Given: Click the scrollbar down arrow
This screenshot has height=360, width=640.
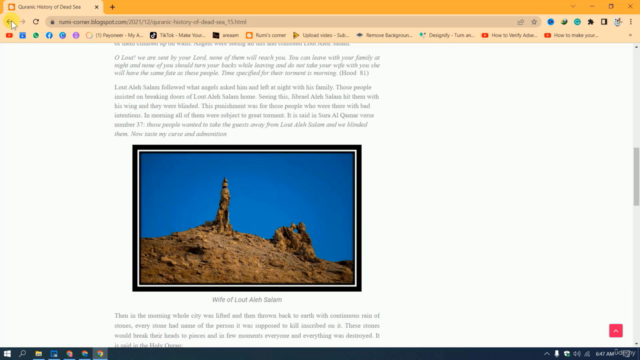Looking at the screenshot, I should [636, 344].
